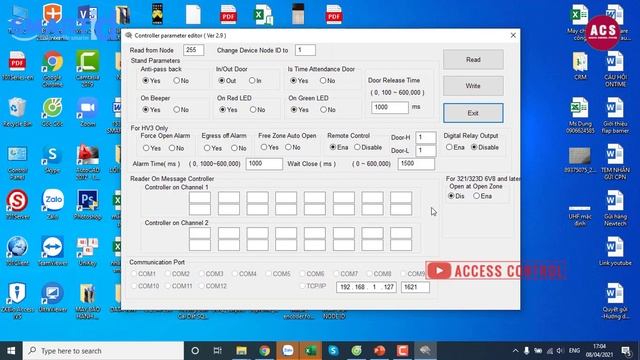Screen dimensions: 640x360
Task: Open Task View on the taskbar
Action: click(x=218, y=351)
